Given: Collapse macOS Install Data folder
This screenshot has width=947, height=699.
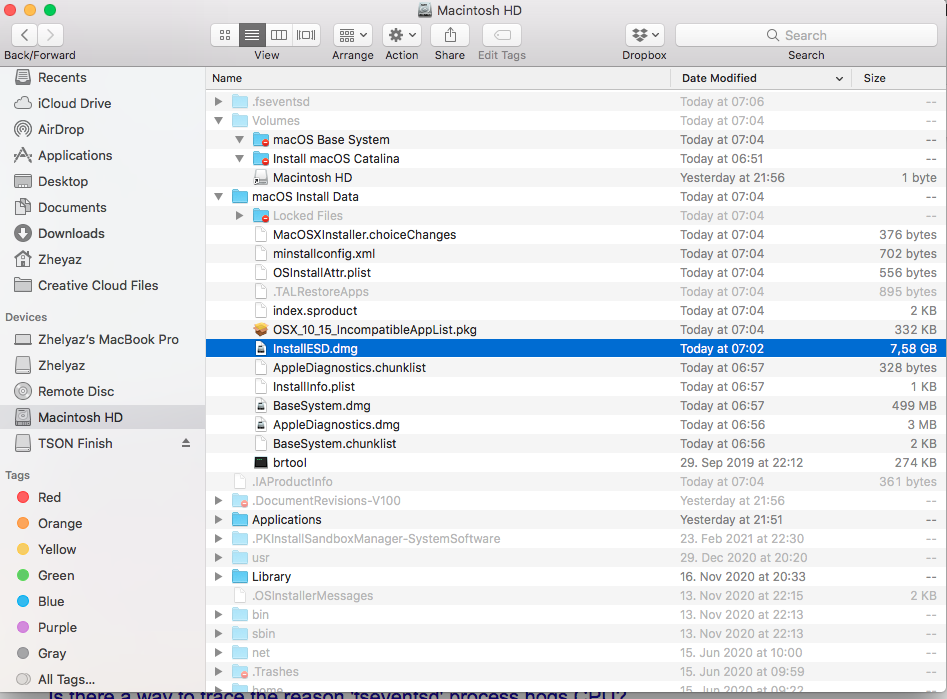Looking at the screenshot, I should pos(219,196).
